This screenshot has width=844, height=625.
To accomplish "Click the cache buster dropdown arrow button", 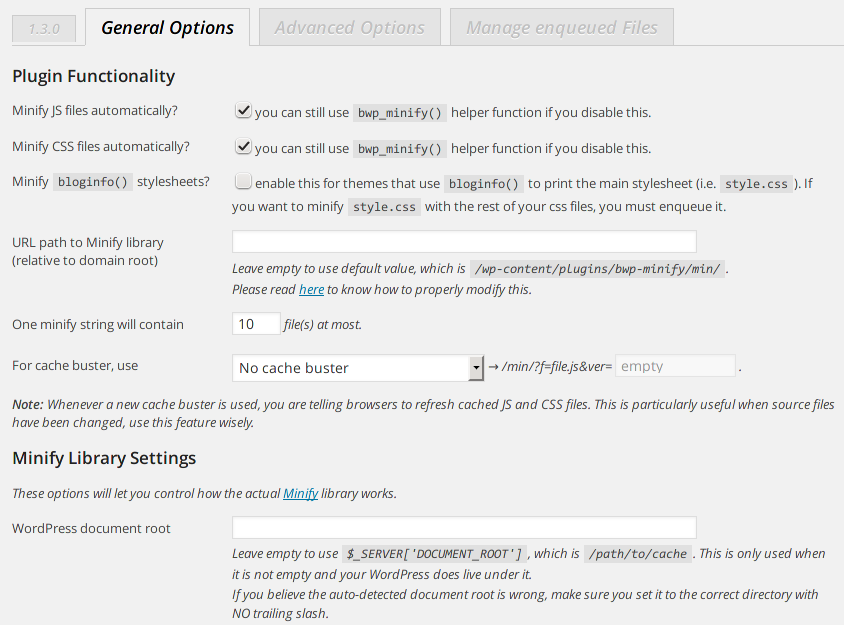I will [476, 368].
